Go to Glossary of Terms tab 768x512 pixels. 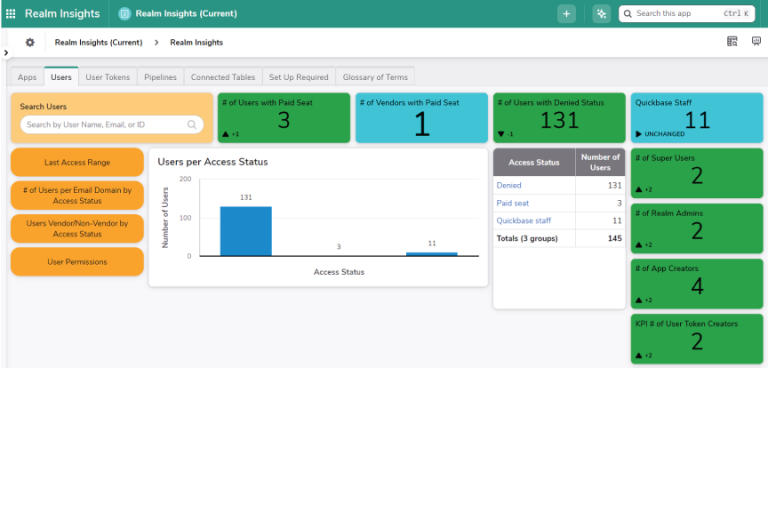coord(375,77)
